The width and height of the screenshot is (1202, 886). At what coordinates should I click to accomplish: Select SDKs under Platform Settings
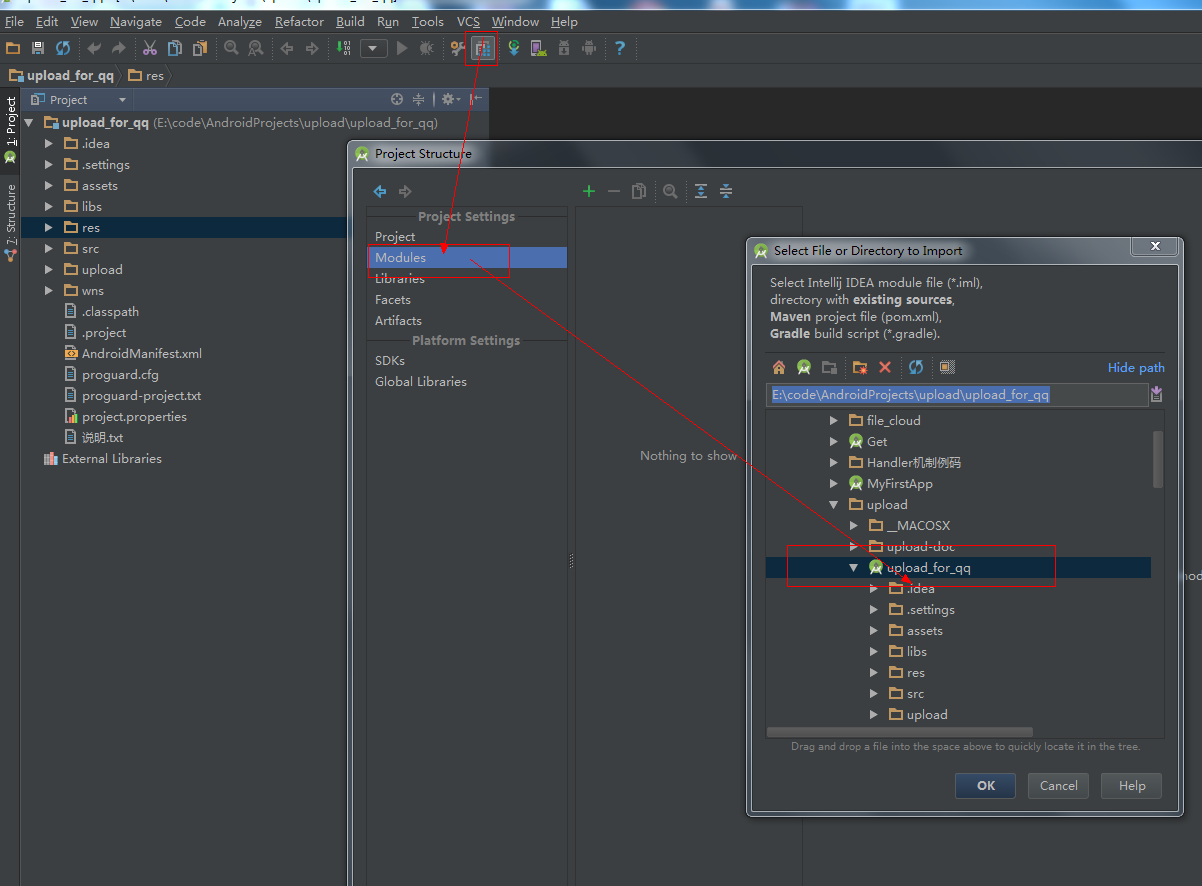pos(390,360)
